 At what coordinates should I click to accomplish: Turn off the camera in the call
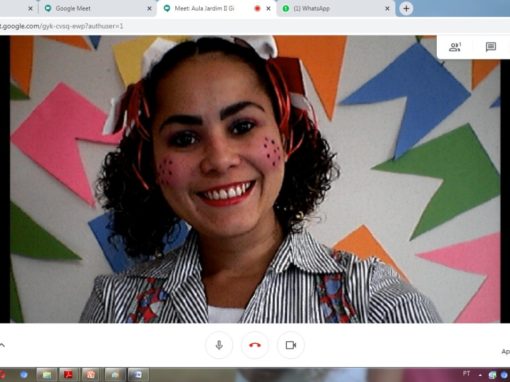click(x=291, y=345)
